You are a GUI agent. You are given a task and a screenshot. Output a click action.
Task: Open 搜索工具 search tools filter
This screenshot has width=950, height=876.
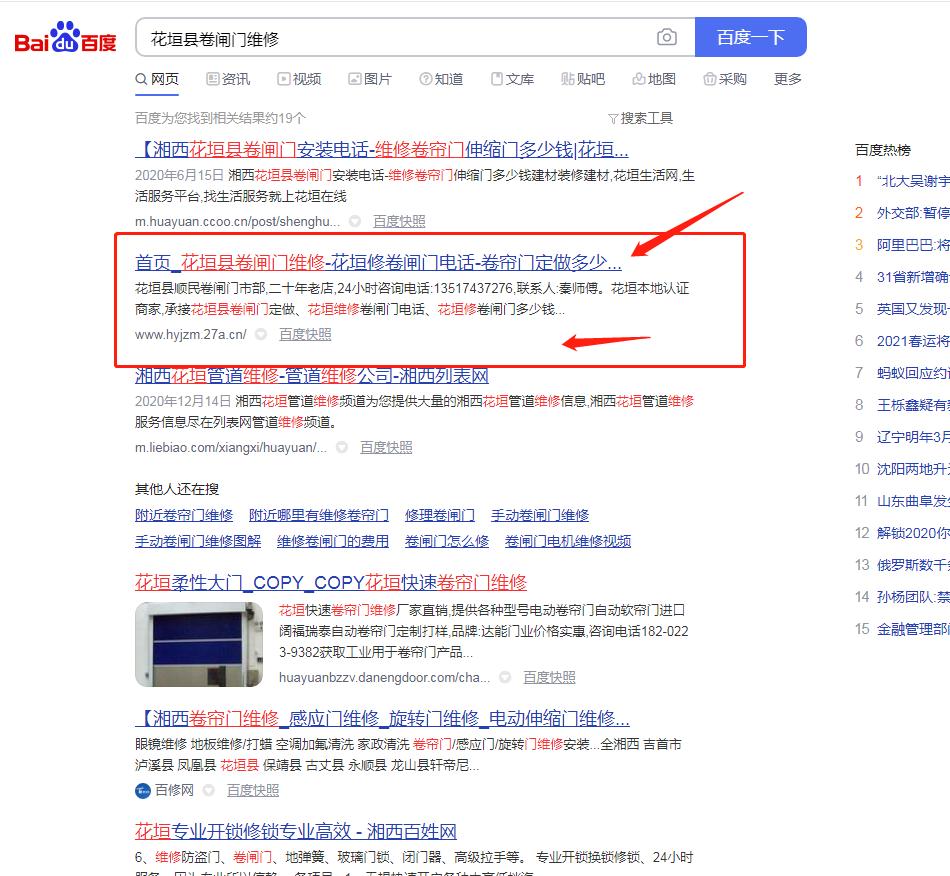[x=640, y=118]
